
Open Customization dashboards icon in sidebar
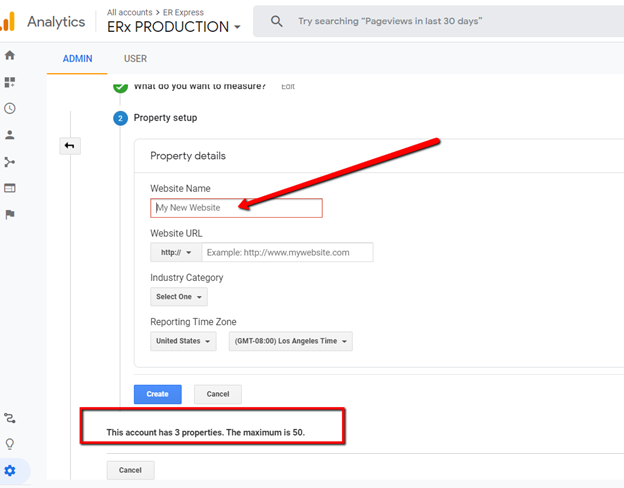point(10,82)
